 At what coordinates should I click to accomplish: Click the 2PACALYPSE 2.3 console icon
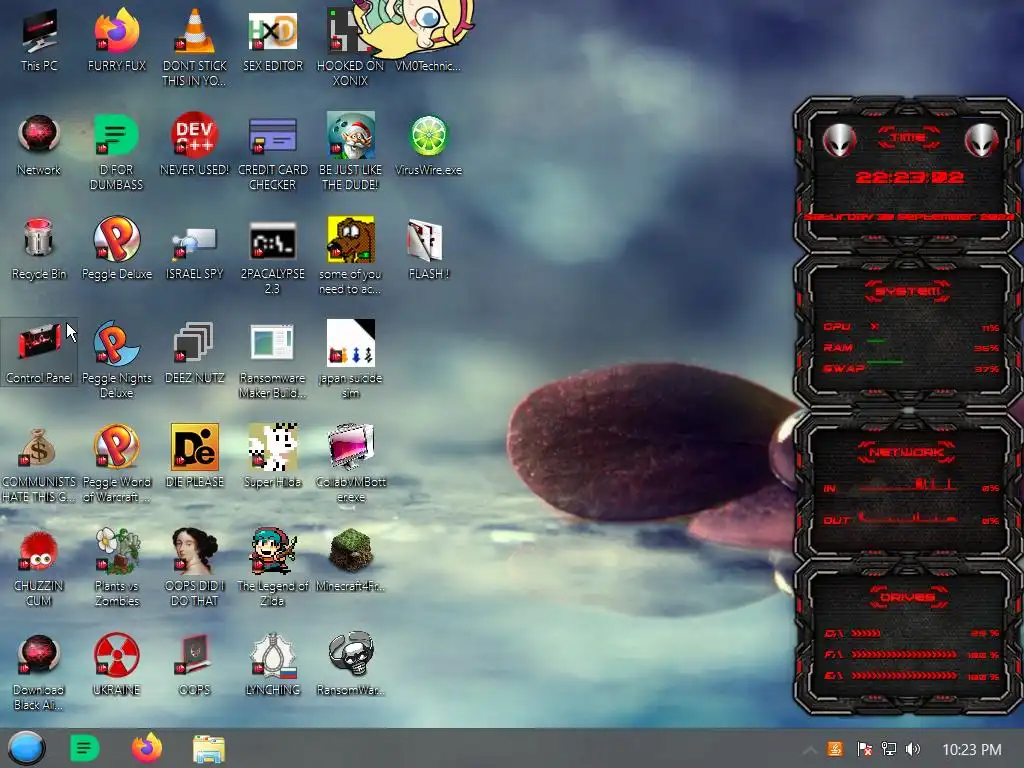[x=272, y=257]
